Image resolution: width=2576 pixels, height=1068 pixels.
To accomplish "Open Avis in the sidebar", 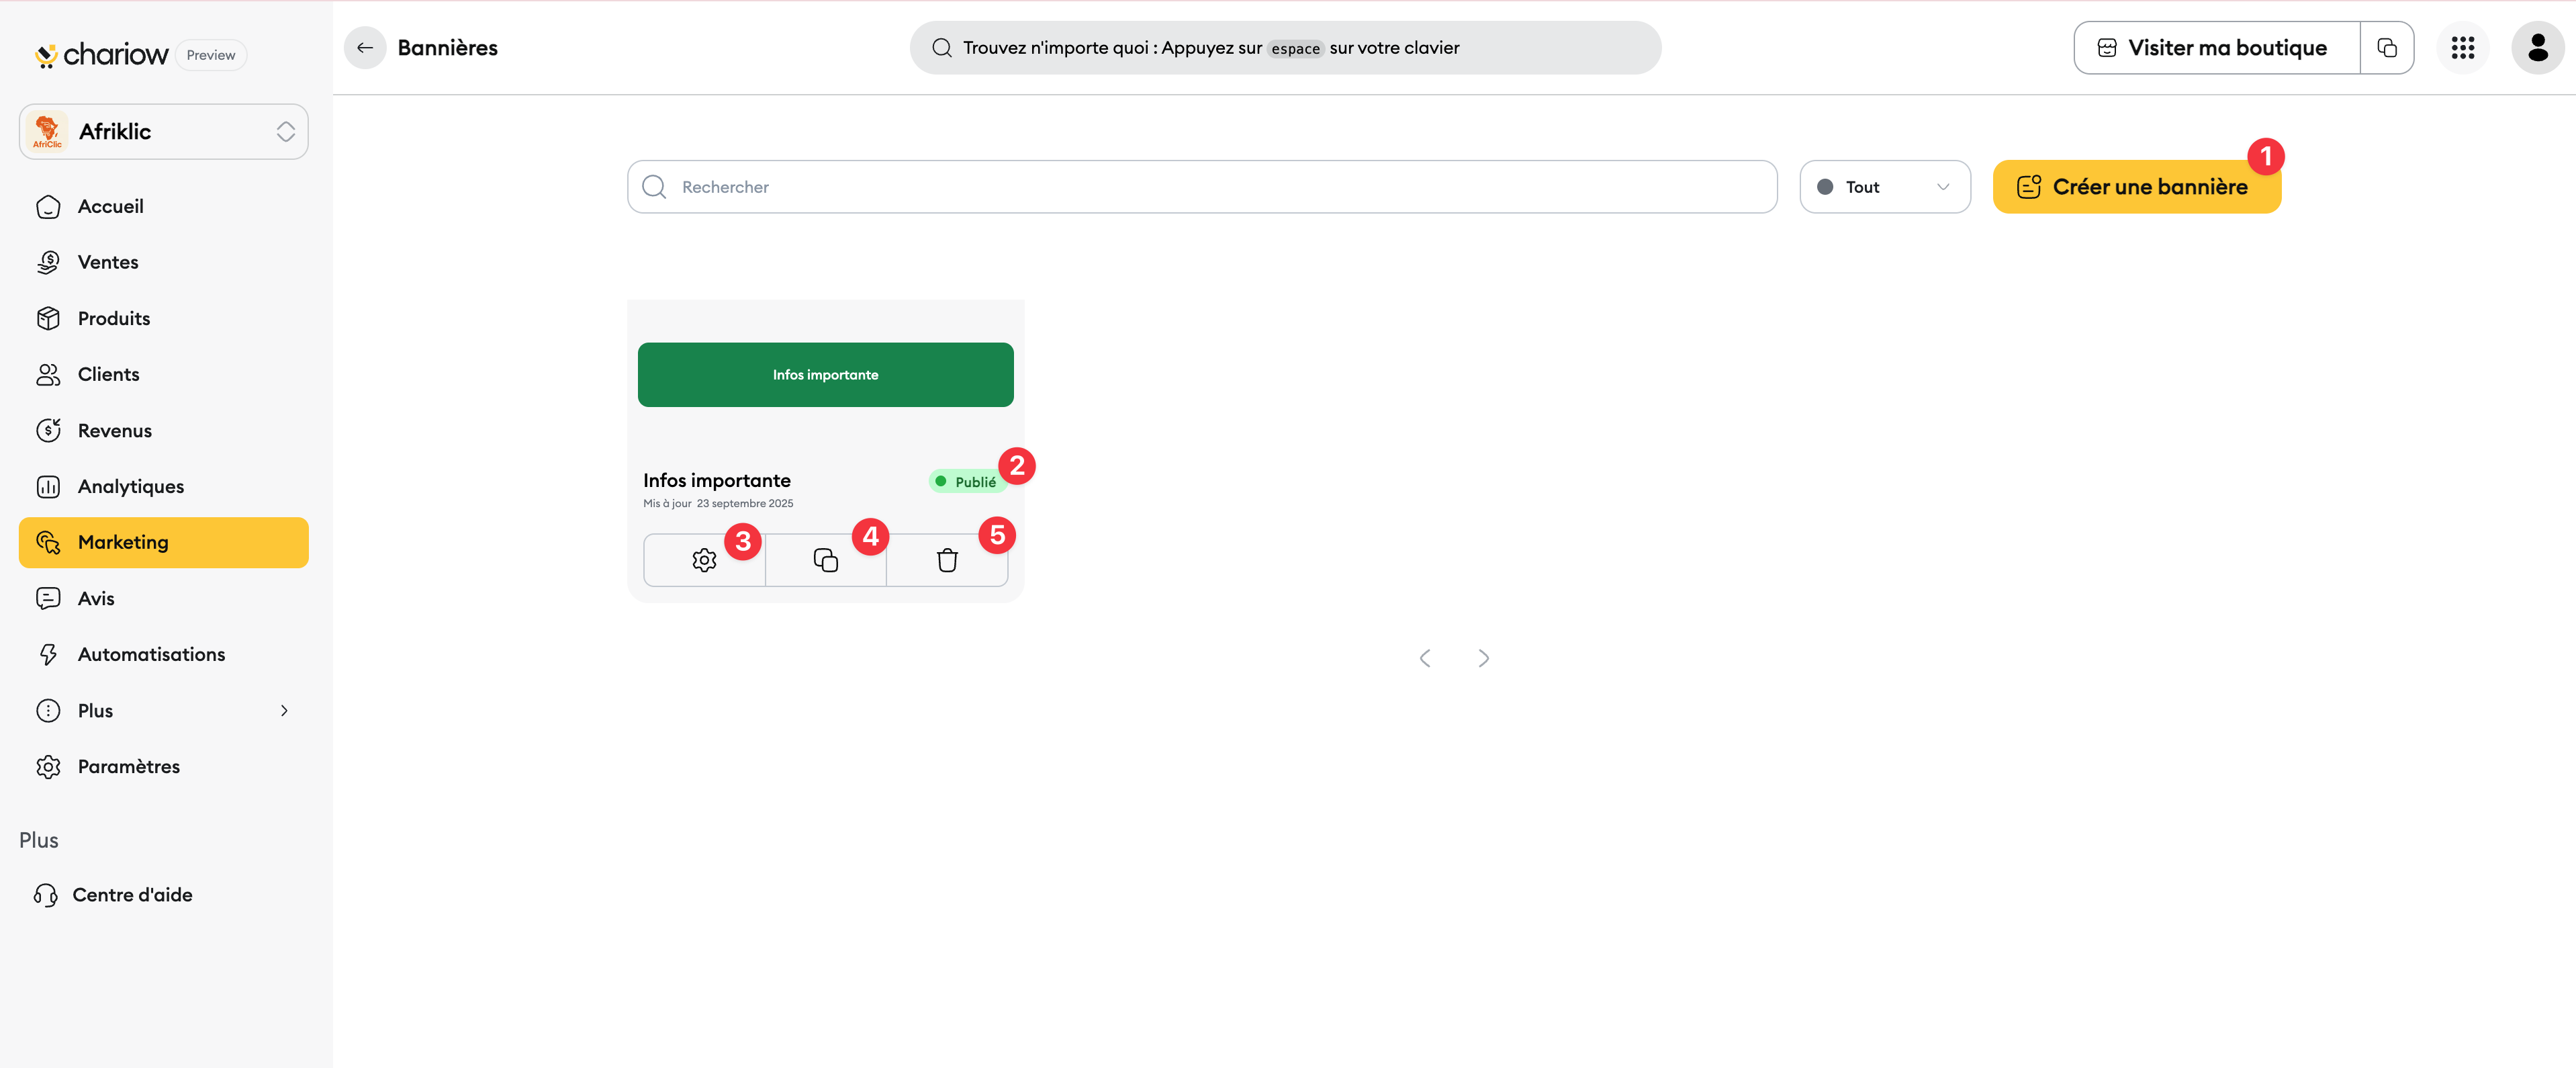I will pos(164,598).
